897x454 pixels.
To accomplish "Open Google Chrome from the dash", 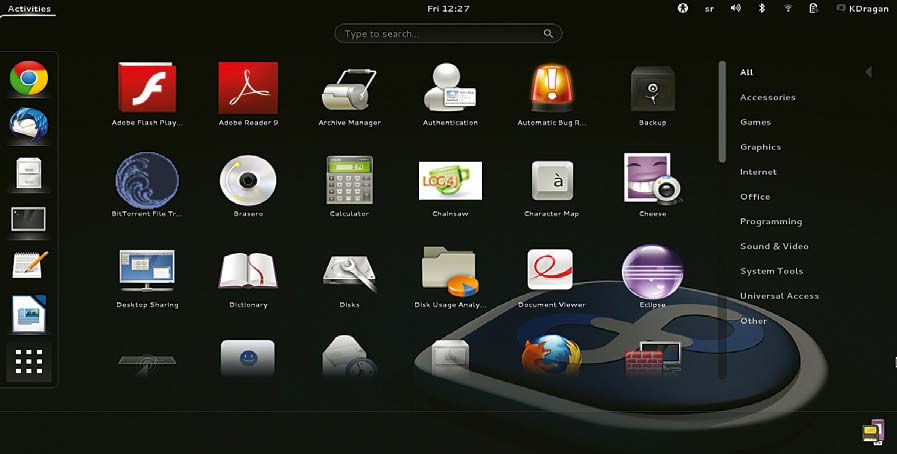I will coord(29,78).
